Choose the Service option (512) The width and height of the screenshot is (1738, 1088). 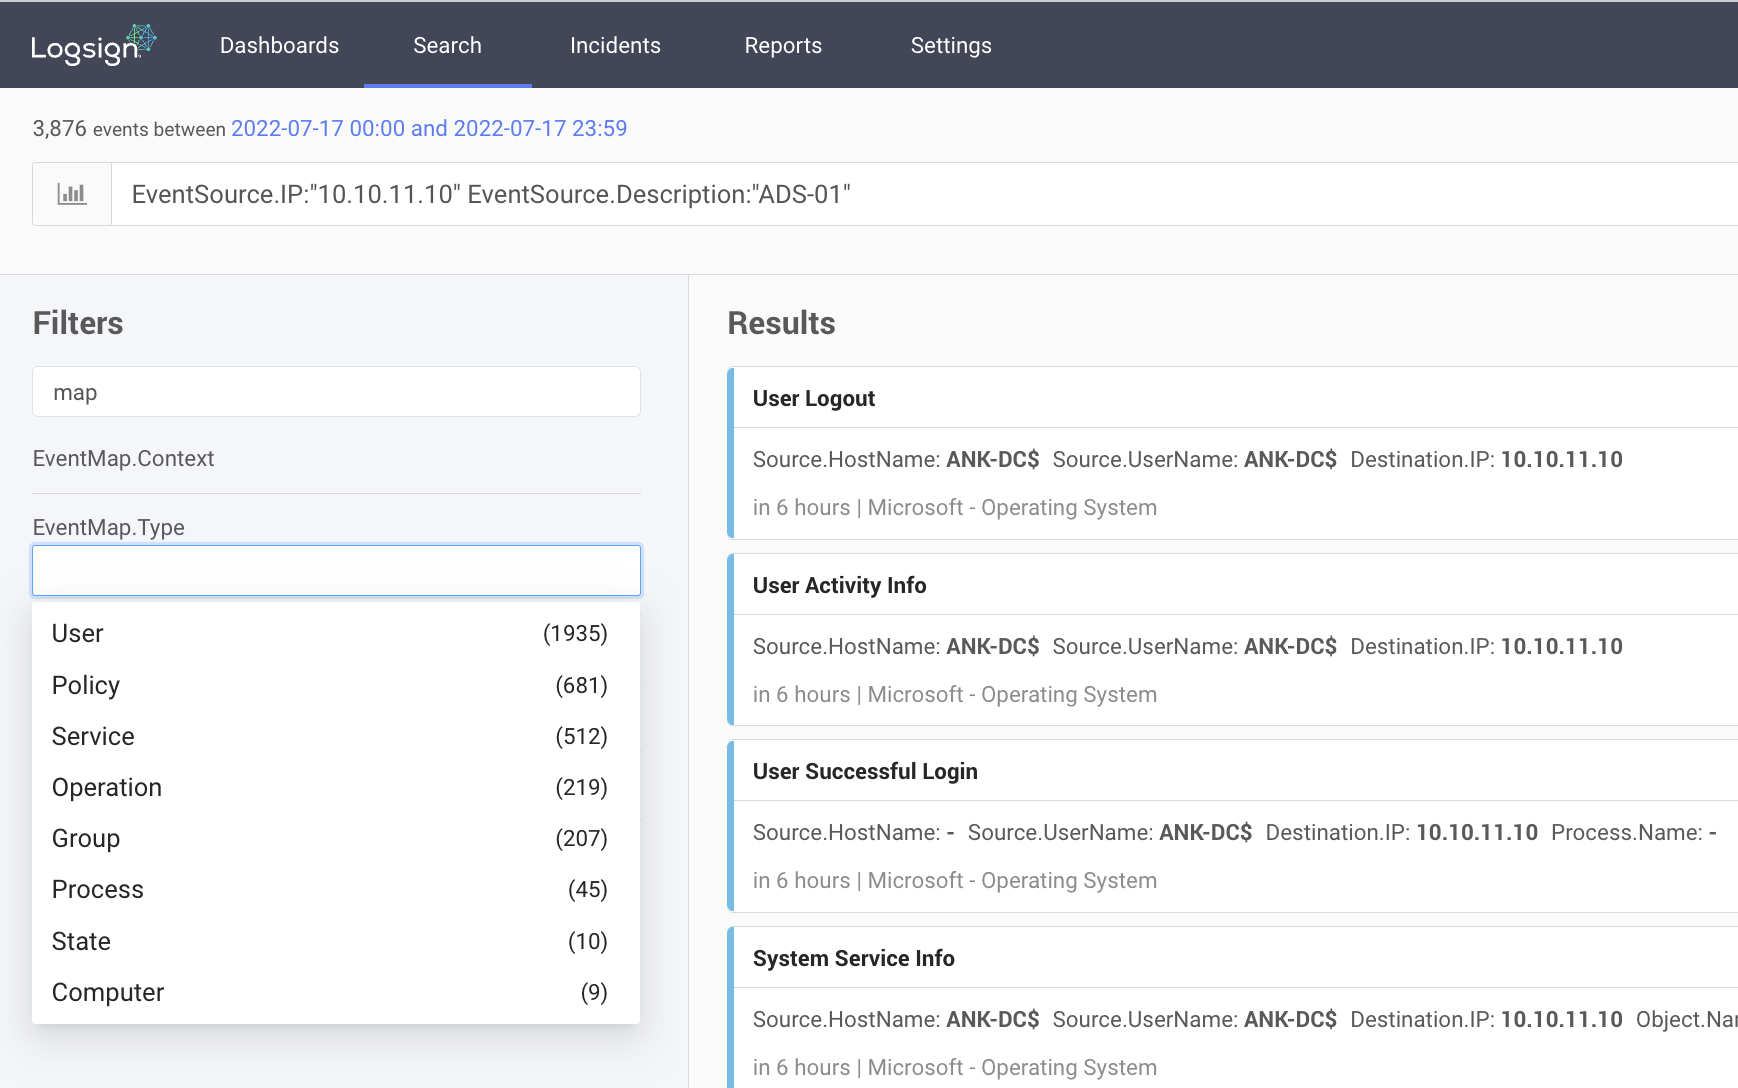coord(336,736)
